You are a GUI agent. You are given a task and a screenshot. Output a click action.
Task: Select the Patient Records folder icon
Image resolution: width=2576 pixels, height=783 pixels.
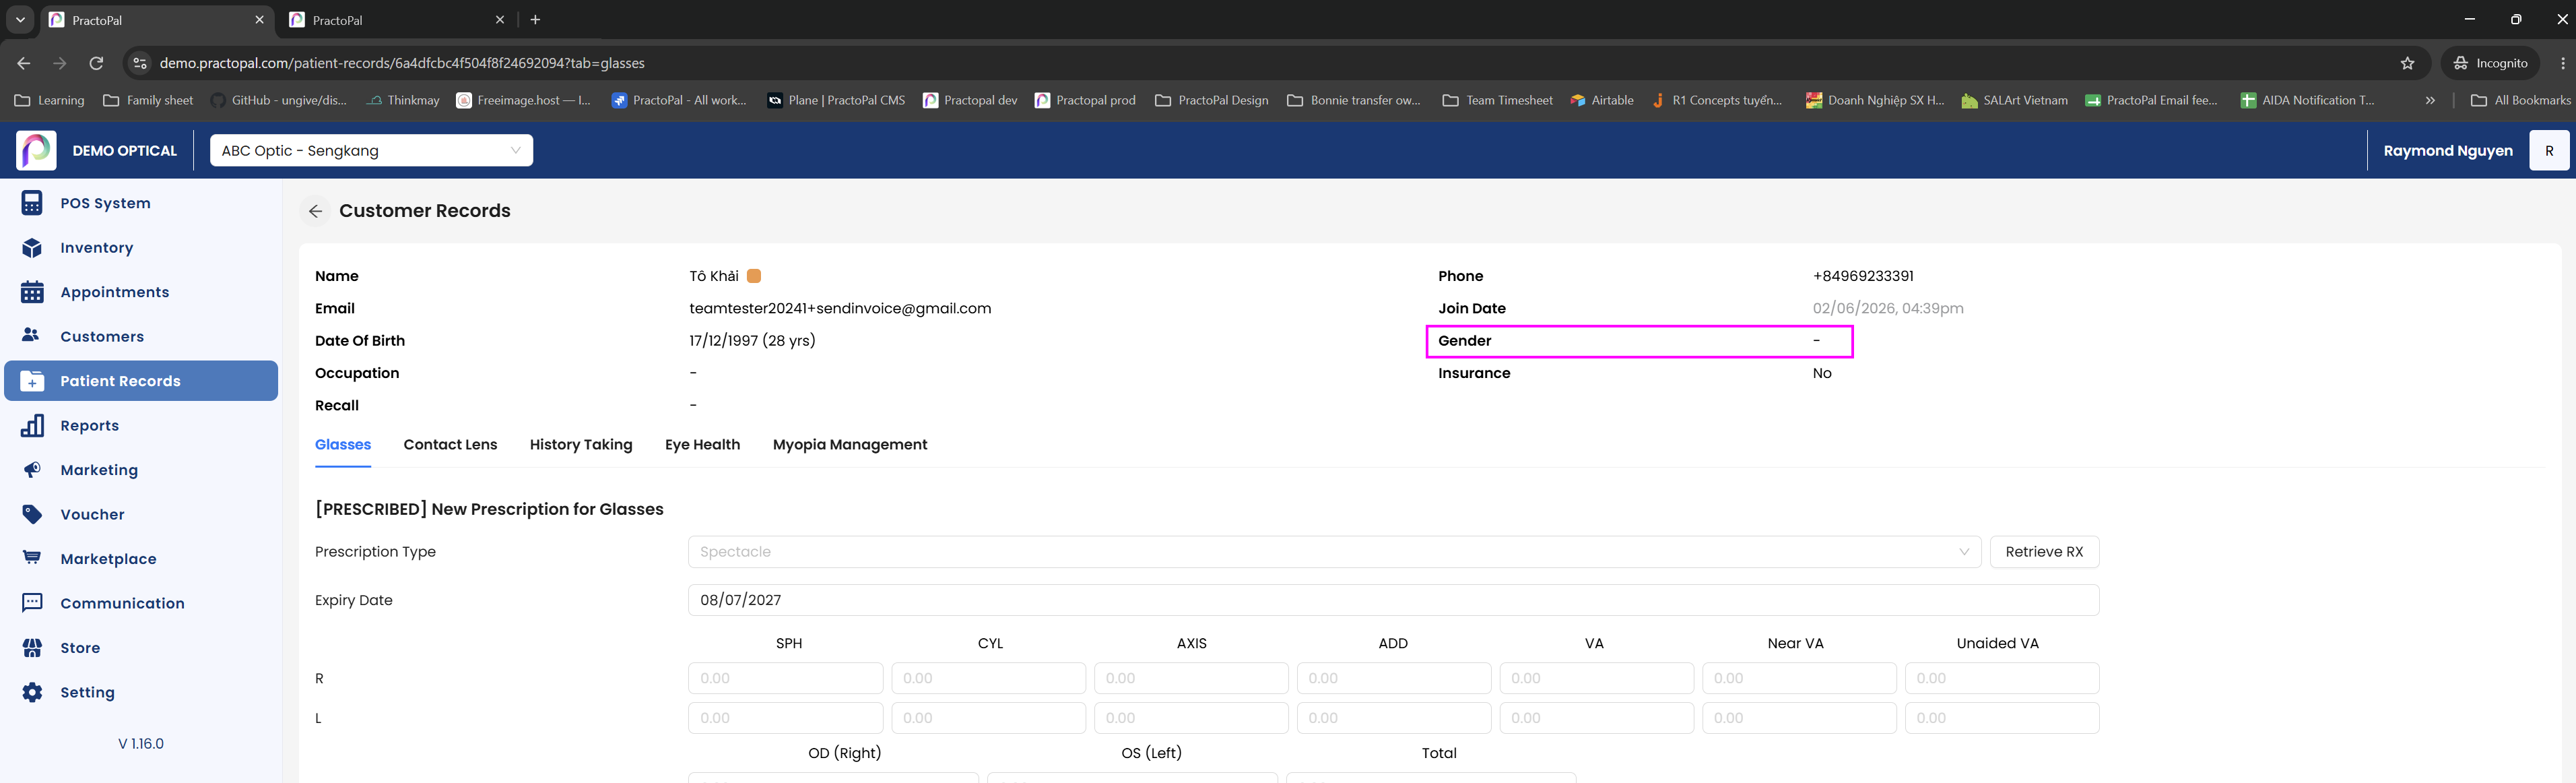click(32, 381)
